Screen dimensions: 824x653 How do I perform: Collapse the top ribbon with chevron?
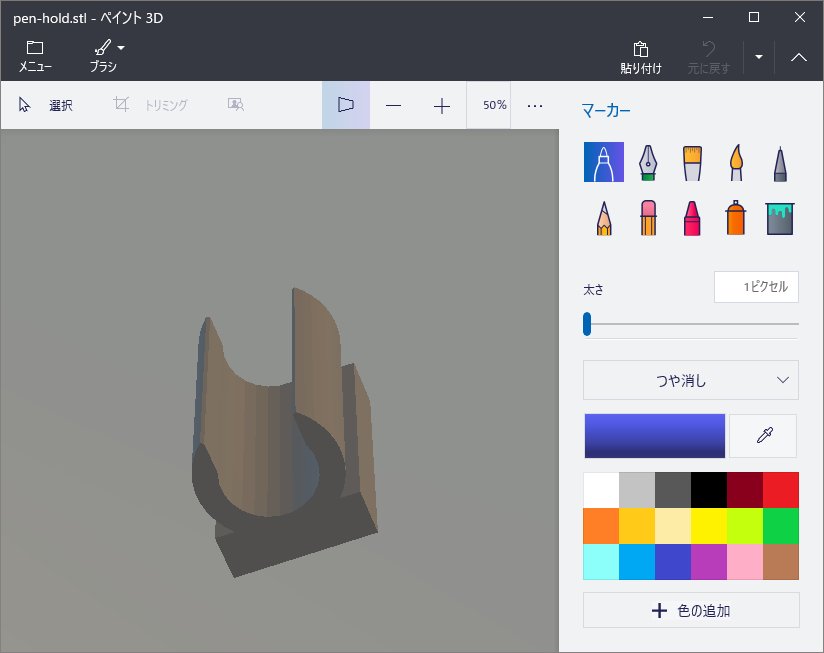(798, 57)
